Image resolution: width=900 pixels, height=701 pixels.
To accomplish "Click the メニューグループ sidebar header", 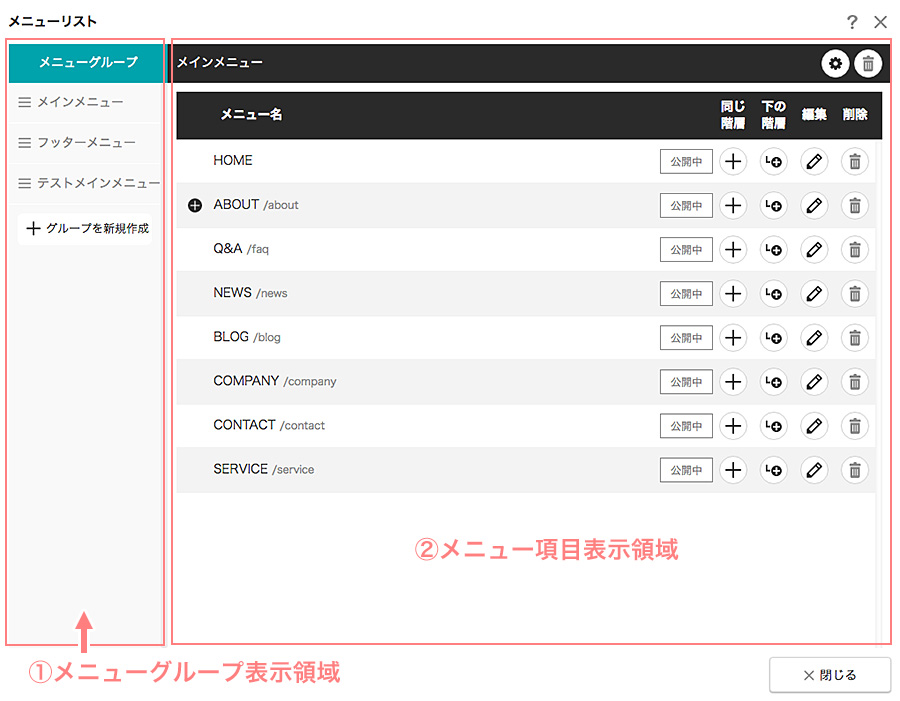I will tap(86, 63).
